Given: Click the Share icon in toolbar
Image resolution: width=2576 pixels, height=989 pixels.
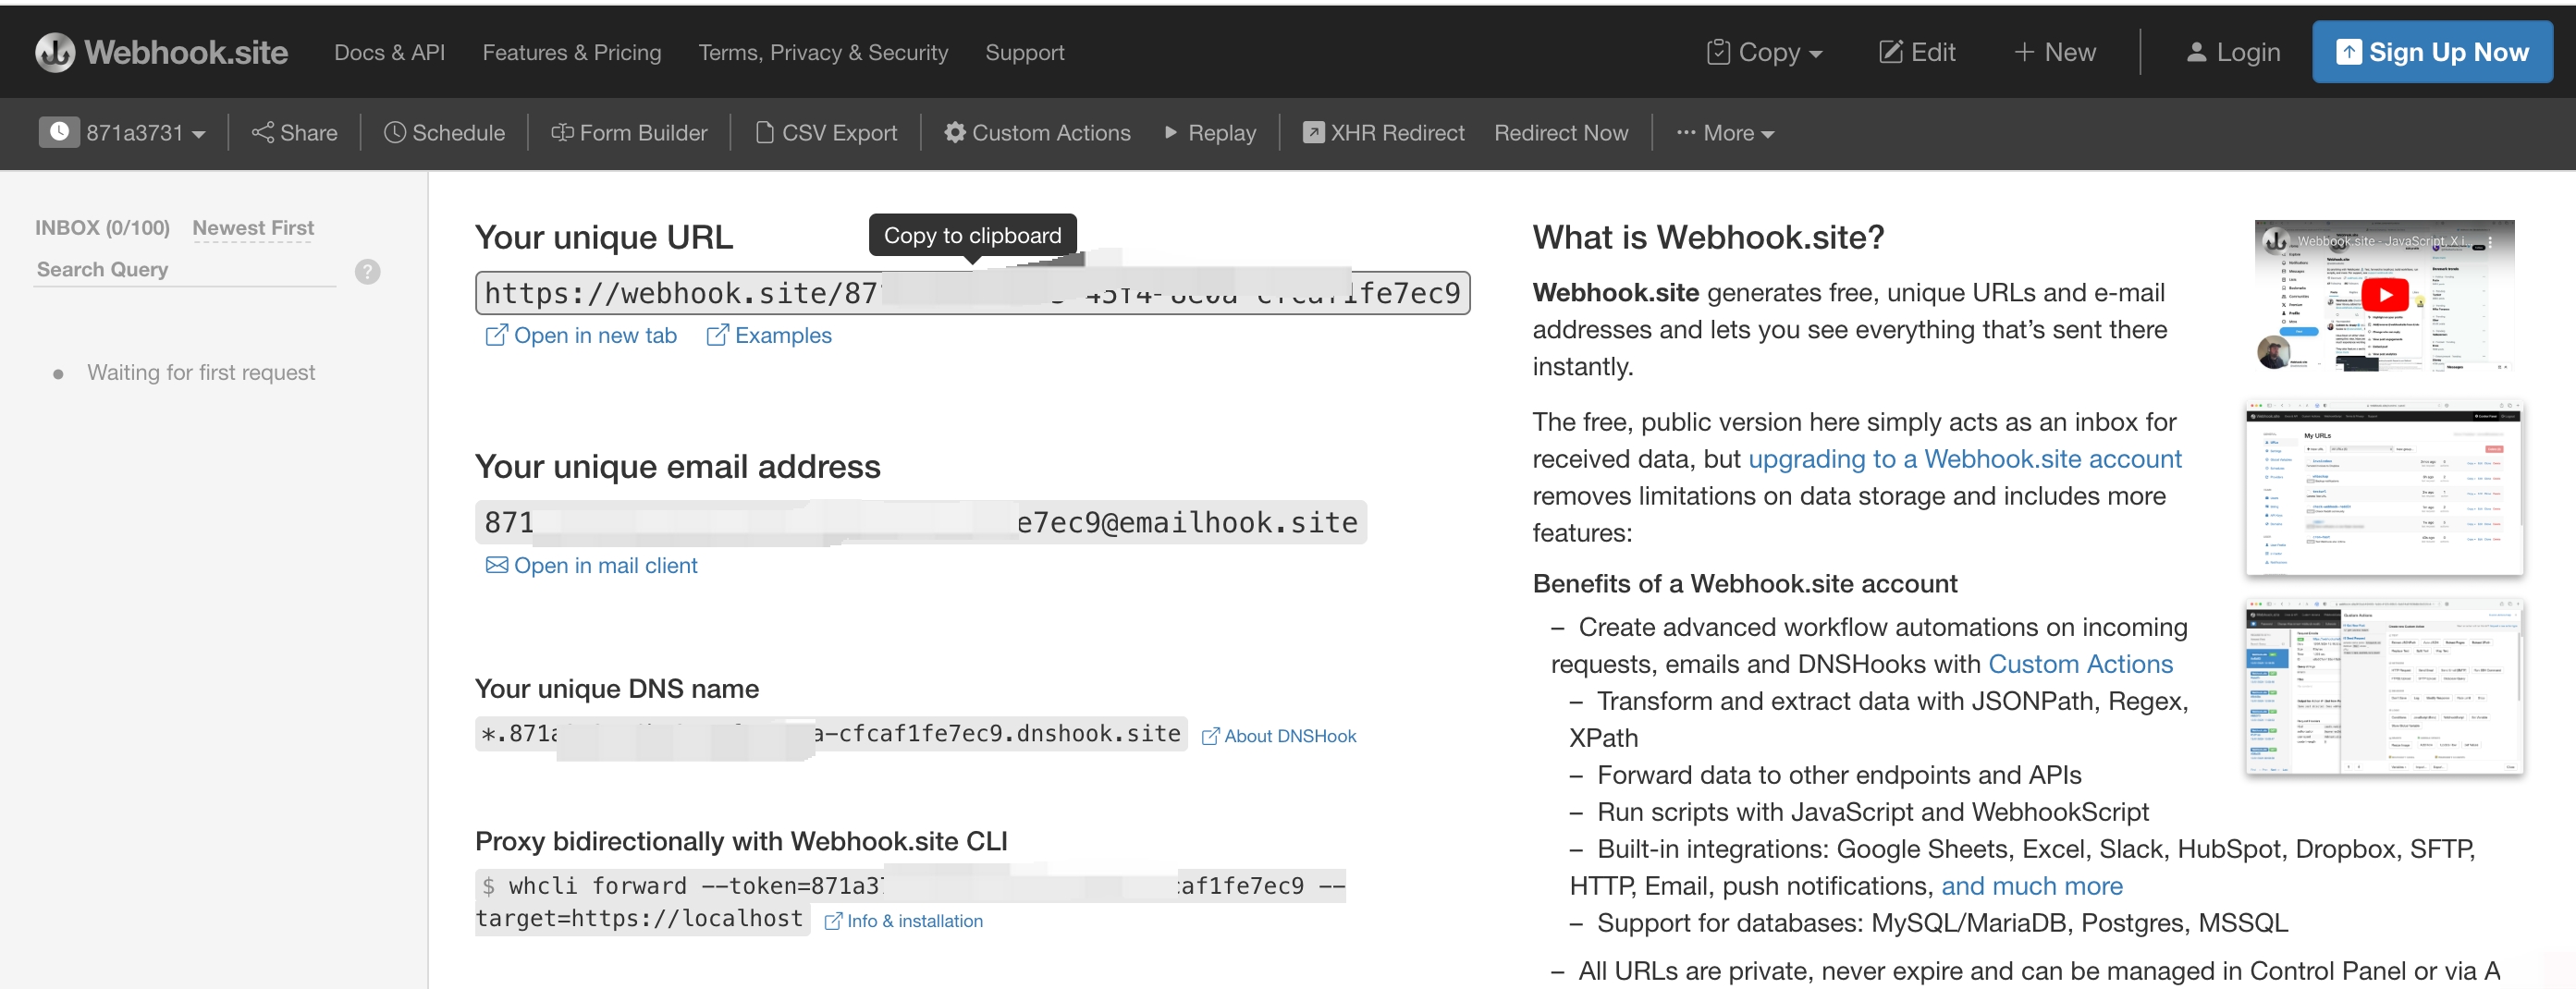Looking at the screenshot, I should click(262, 132).
